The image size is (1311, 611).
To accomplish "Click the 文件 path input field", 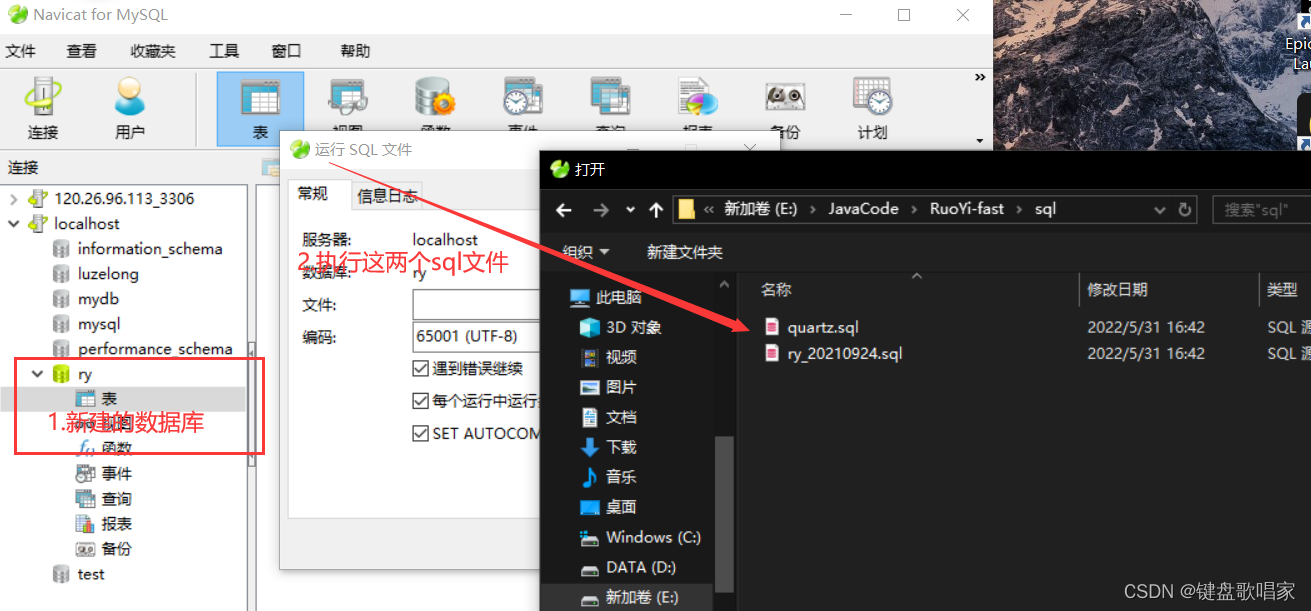I will click(476, 304).
